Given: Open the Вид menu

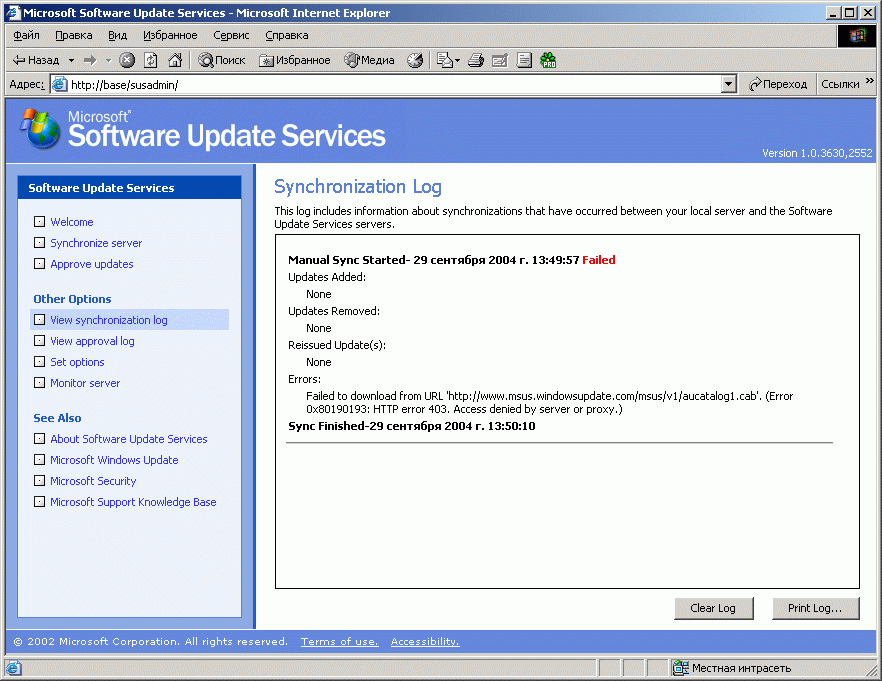Looking at the screenshot, I should pos(118,35).
